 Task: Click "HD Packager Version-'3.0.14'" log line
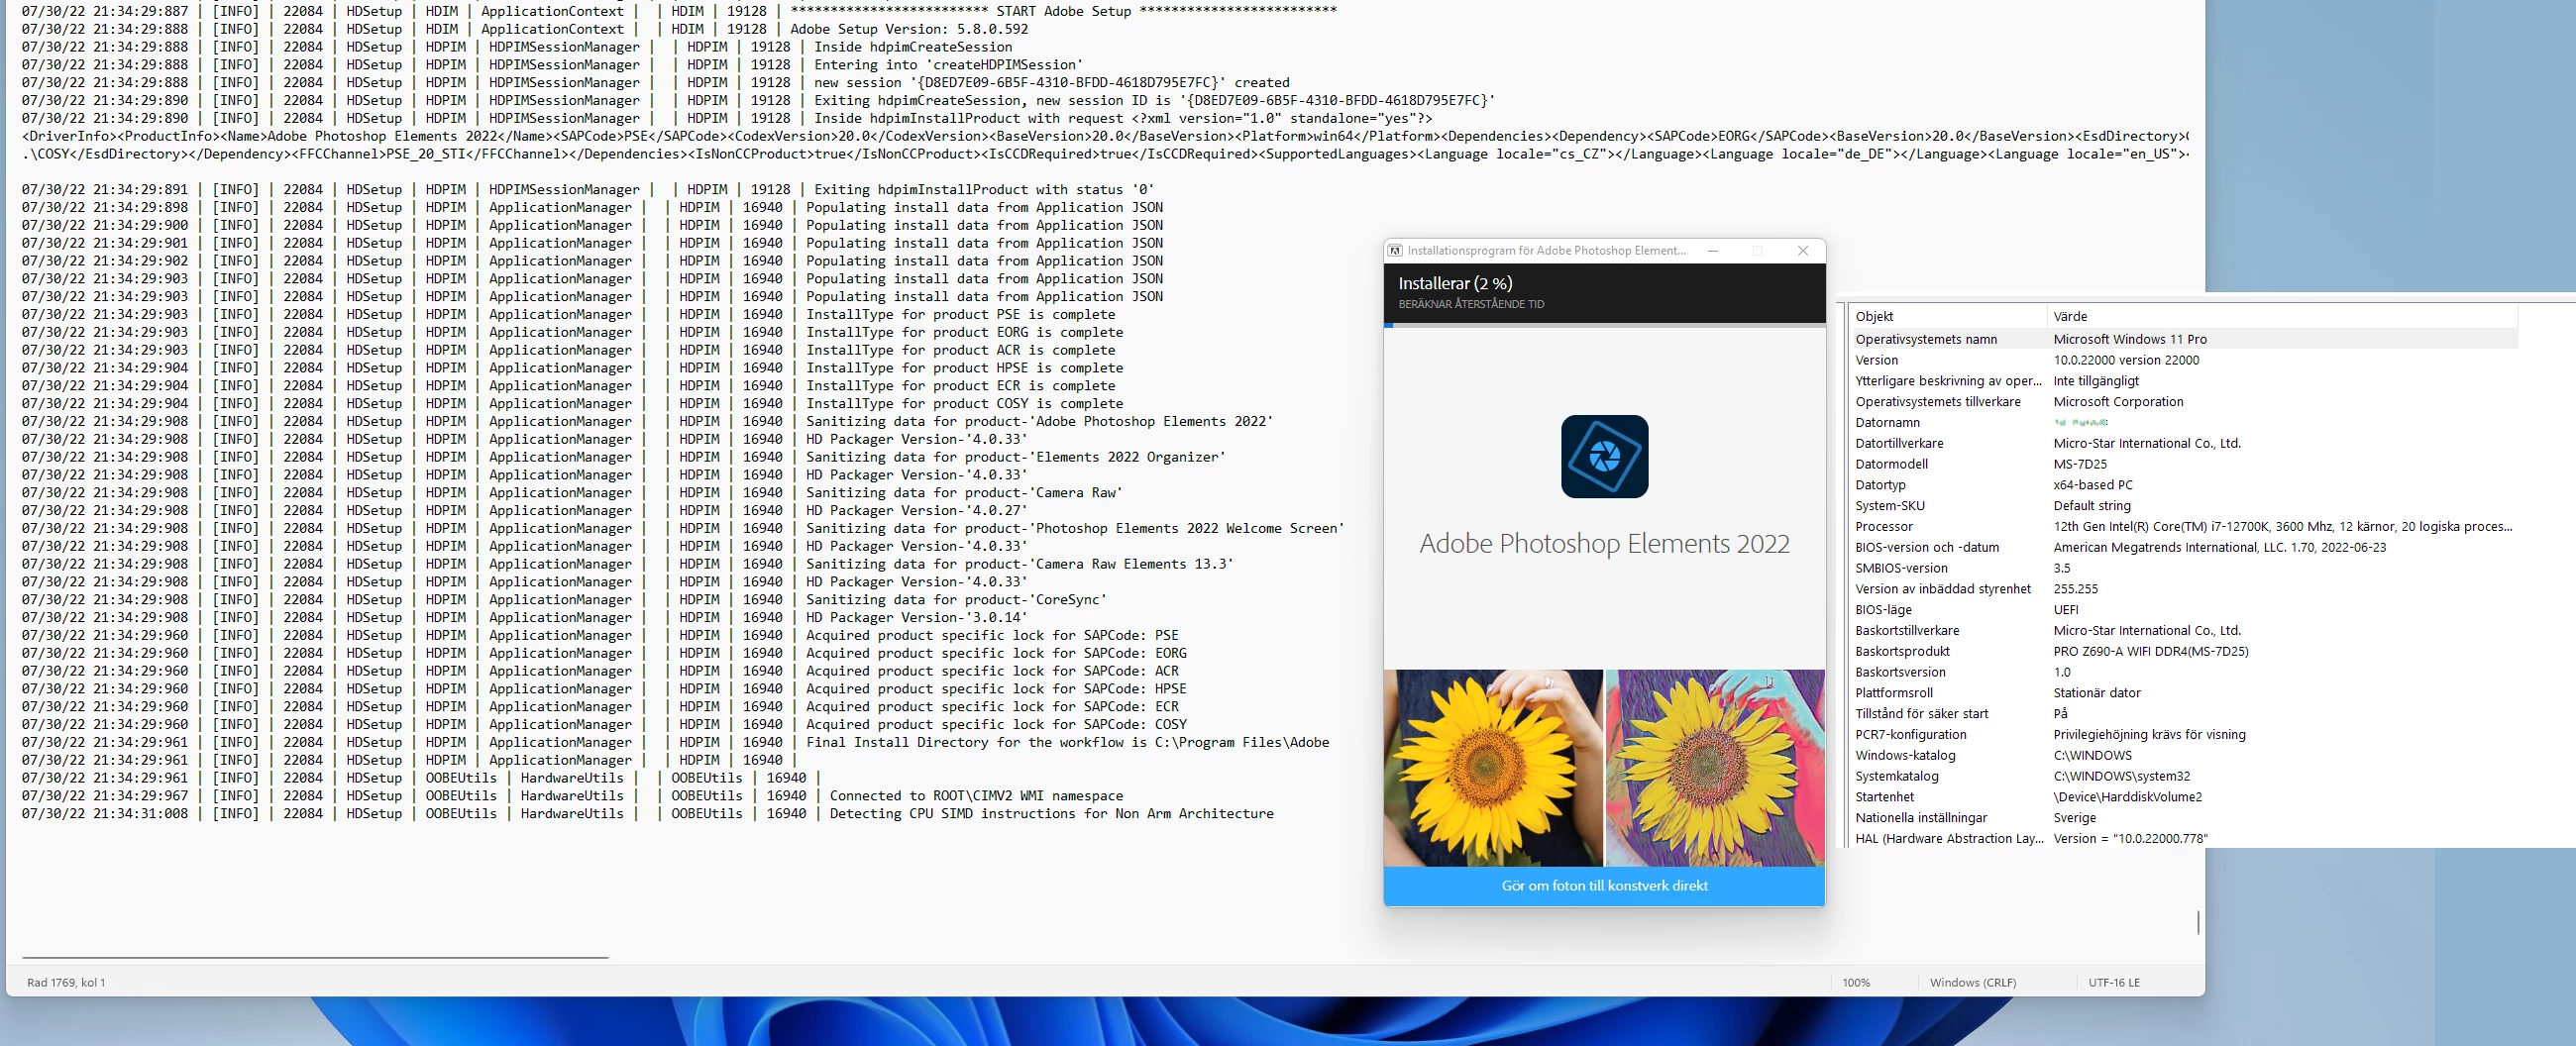525,618
